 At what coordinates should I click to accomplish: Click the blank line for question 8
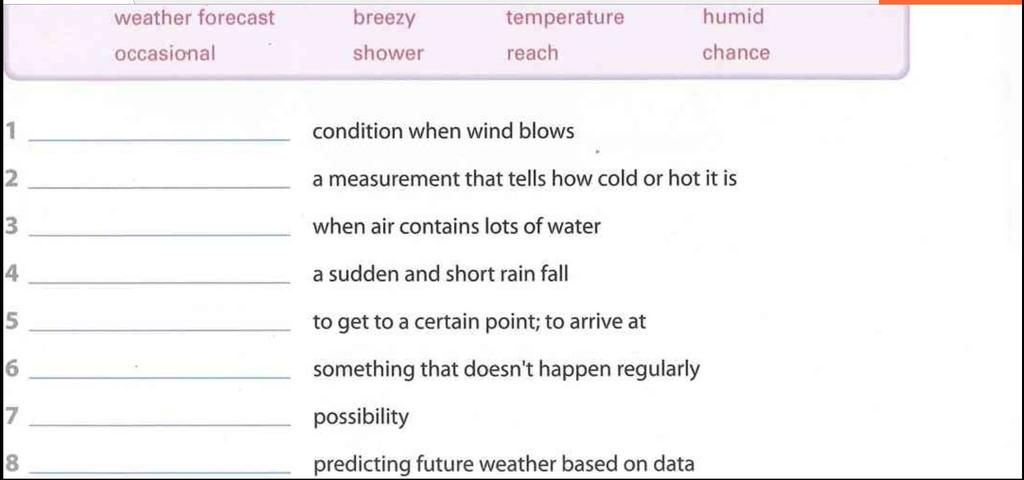click(160, 472)
